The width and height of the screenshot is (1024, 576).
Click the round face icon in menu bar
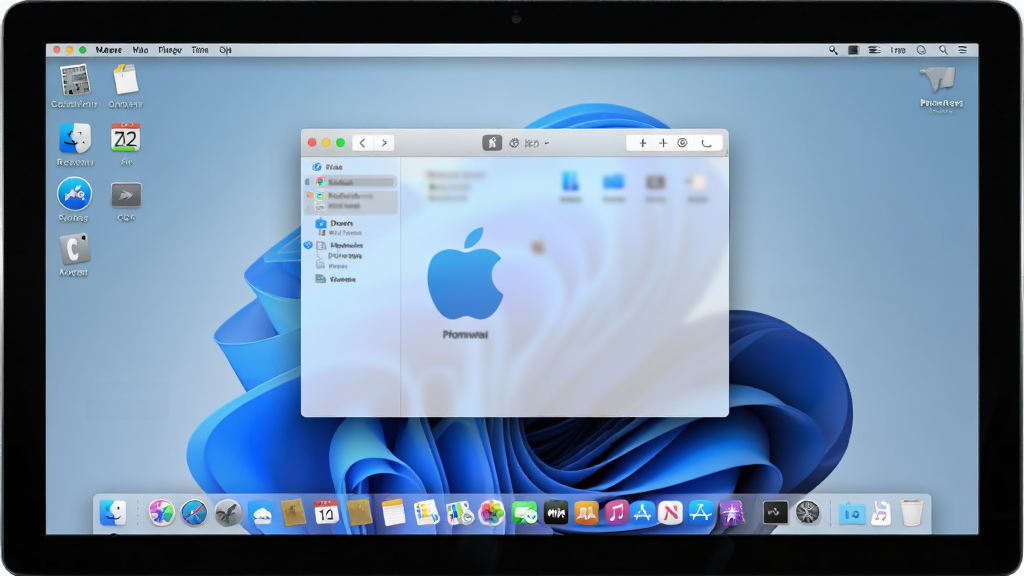(921, 50)
